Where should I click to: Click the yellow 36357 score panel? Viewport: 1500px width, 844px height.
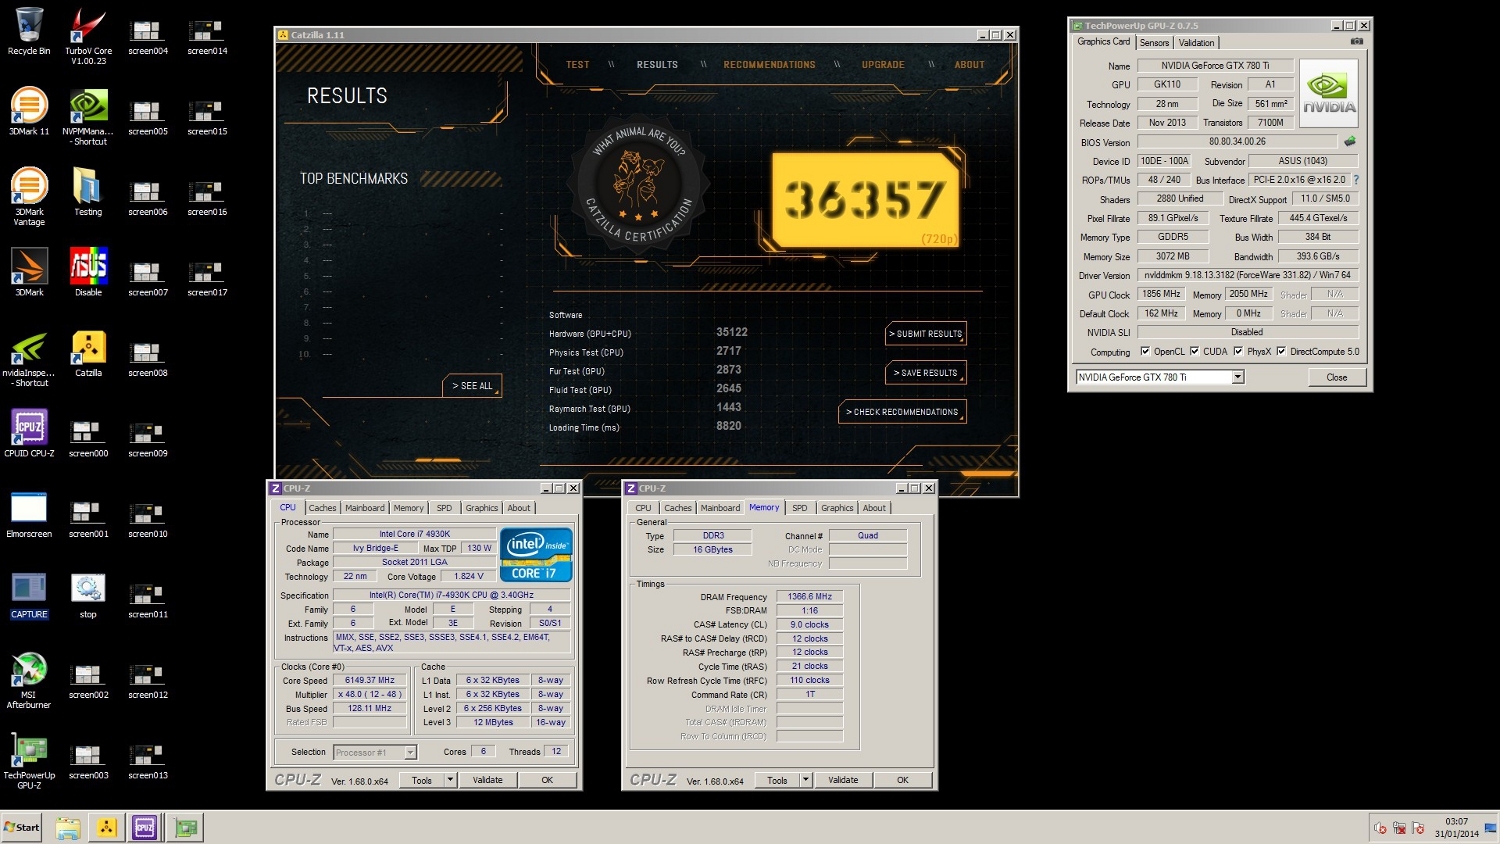point(865,200)
